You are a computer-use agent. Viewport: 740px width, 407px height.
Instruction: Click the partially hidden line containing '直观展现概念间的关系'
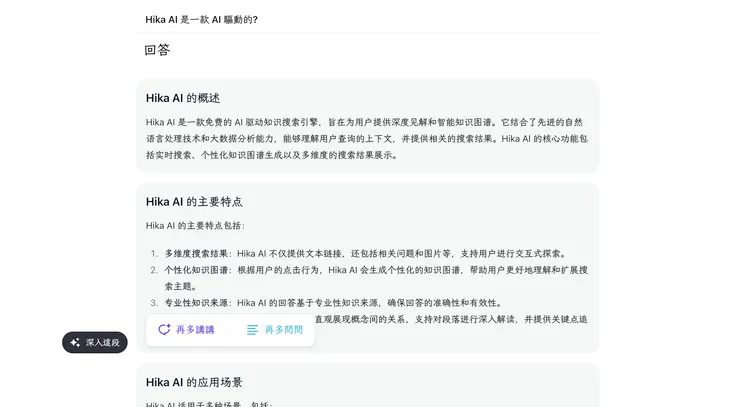451,319
